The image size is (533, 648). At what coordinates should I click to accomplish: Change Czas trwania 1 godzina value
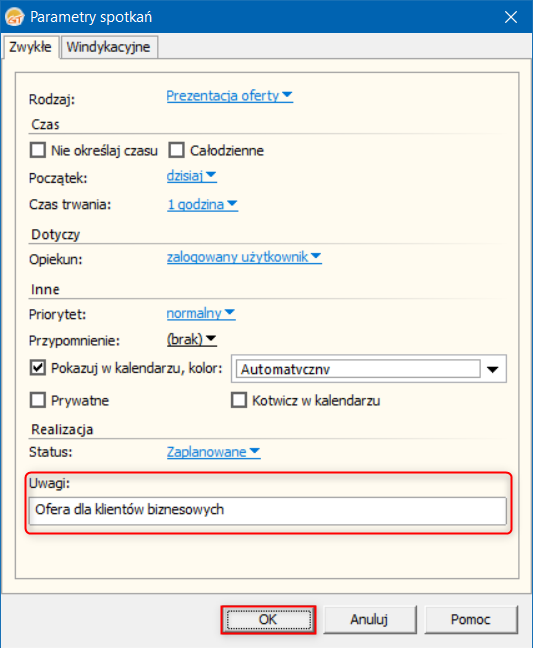(202, 204)
